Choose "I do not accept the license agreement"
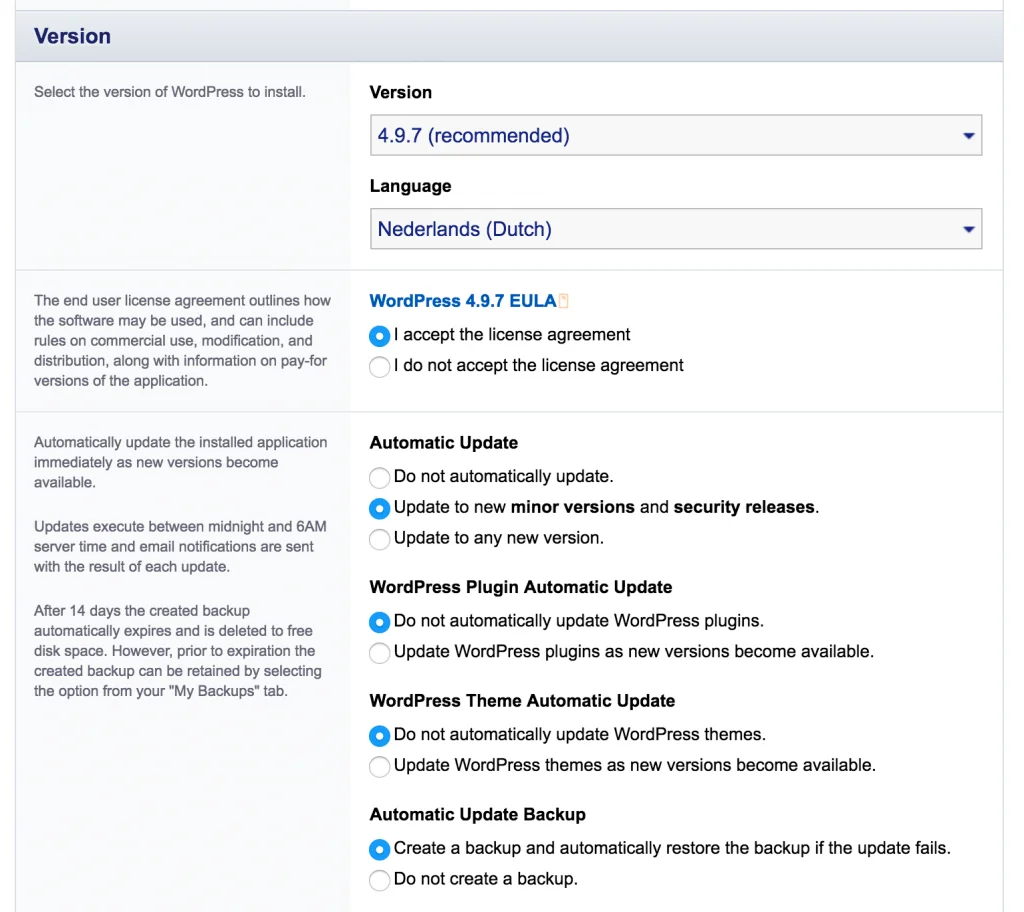Image resolution: width=1024 pixels, height=912 pixels. pos(380,366)
